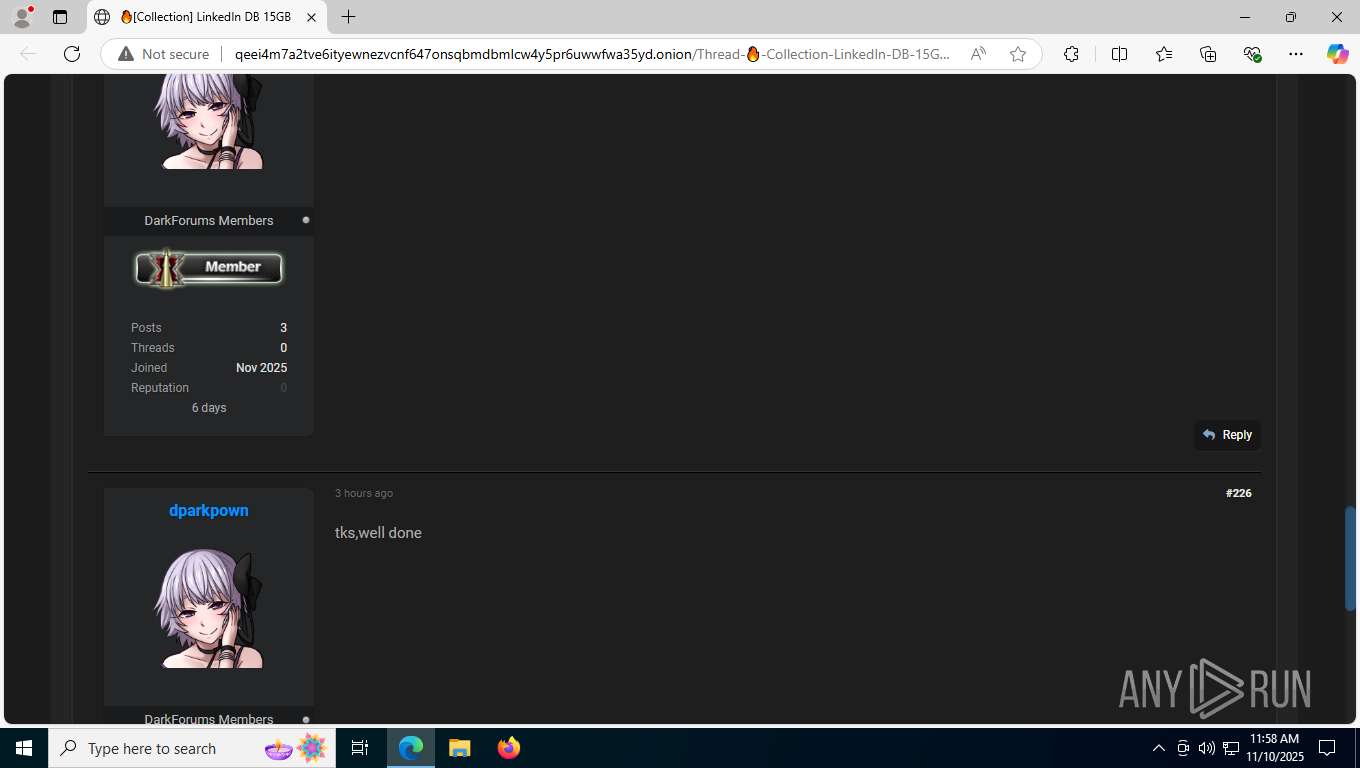The height and width of the screenshot is (768, 1360).
Task: Click the upper 'DarkForums Members' group label
Action: click(x=209, y=220)
